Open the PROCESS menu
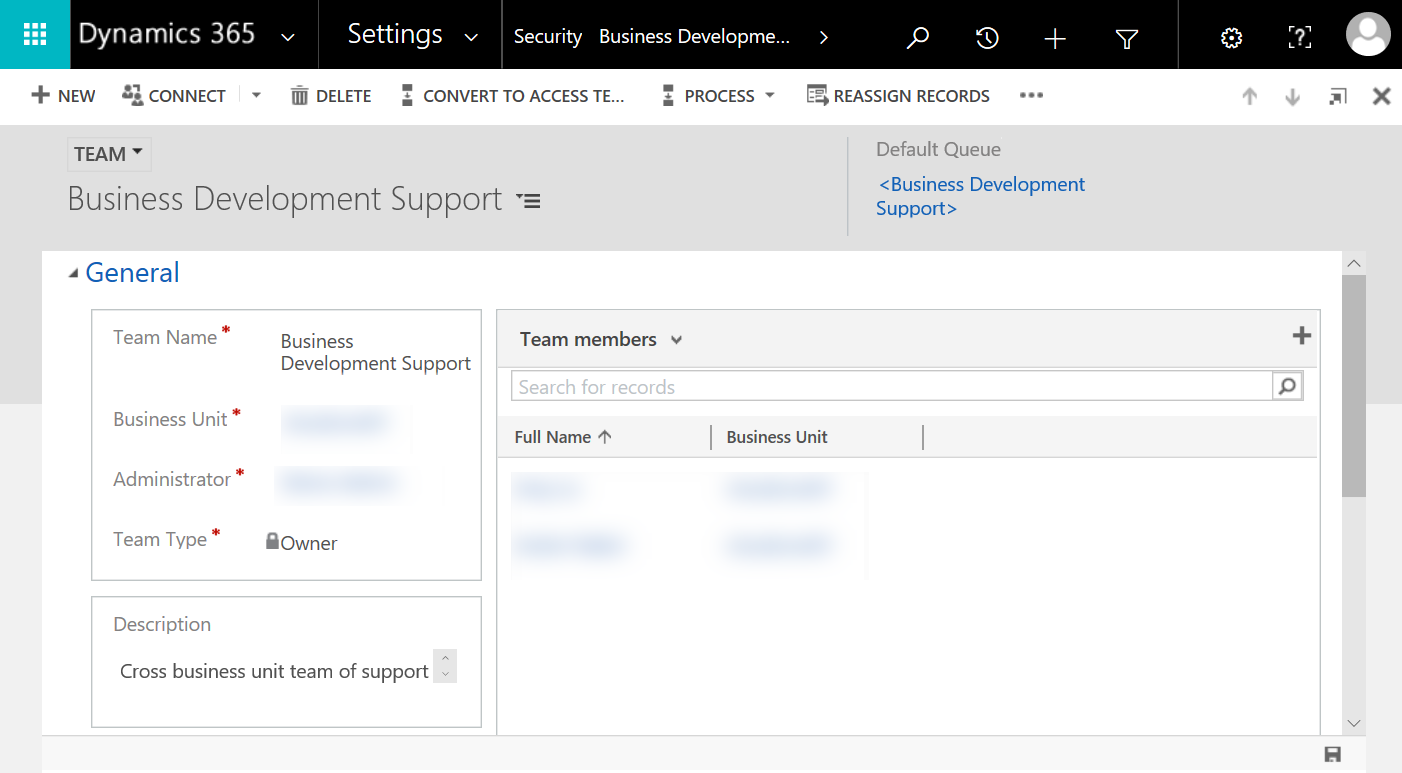The width and height of the screenshot is (1402, 773). click(718, 96)
